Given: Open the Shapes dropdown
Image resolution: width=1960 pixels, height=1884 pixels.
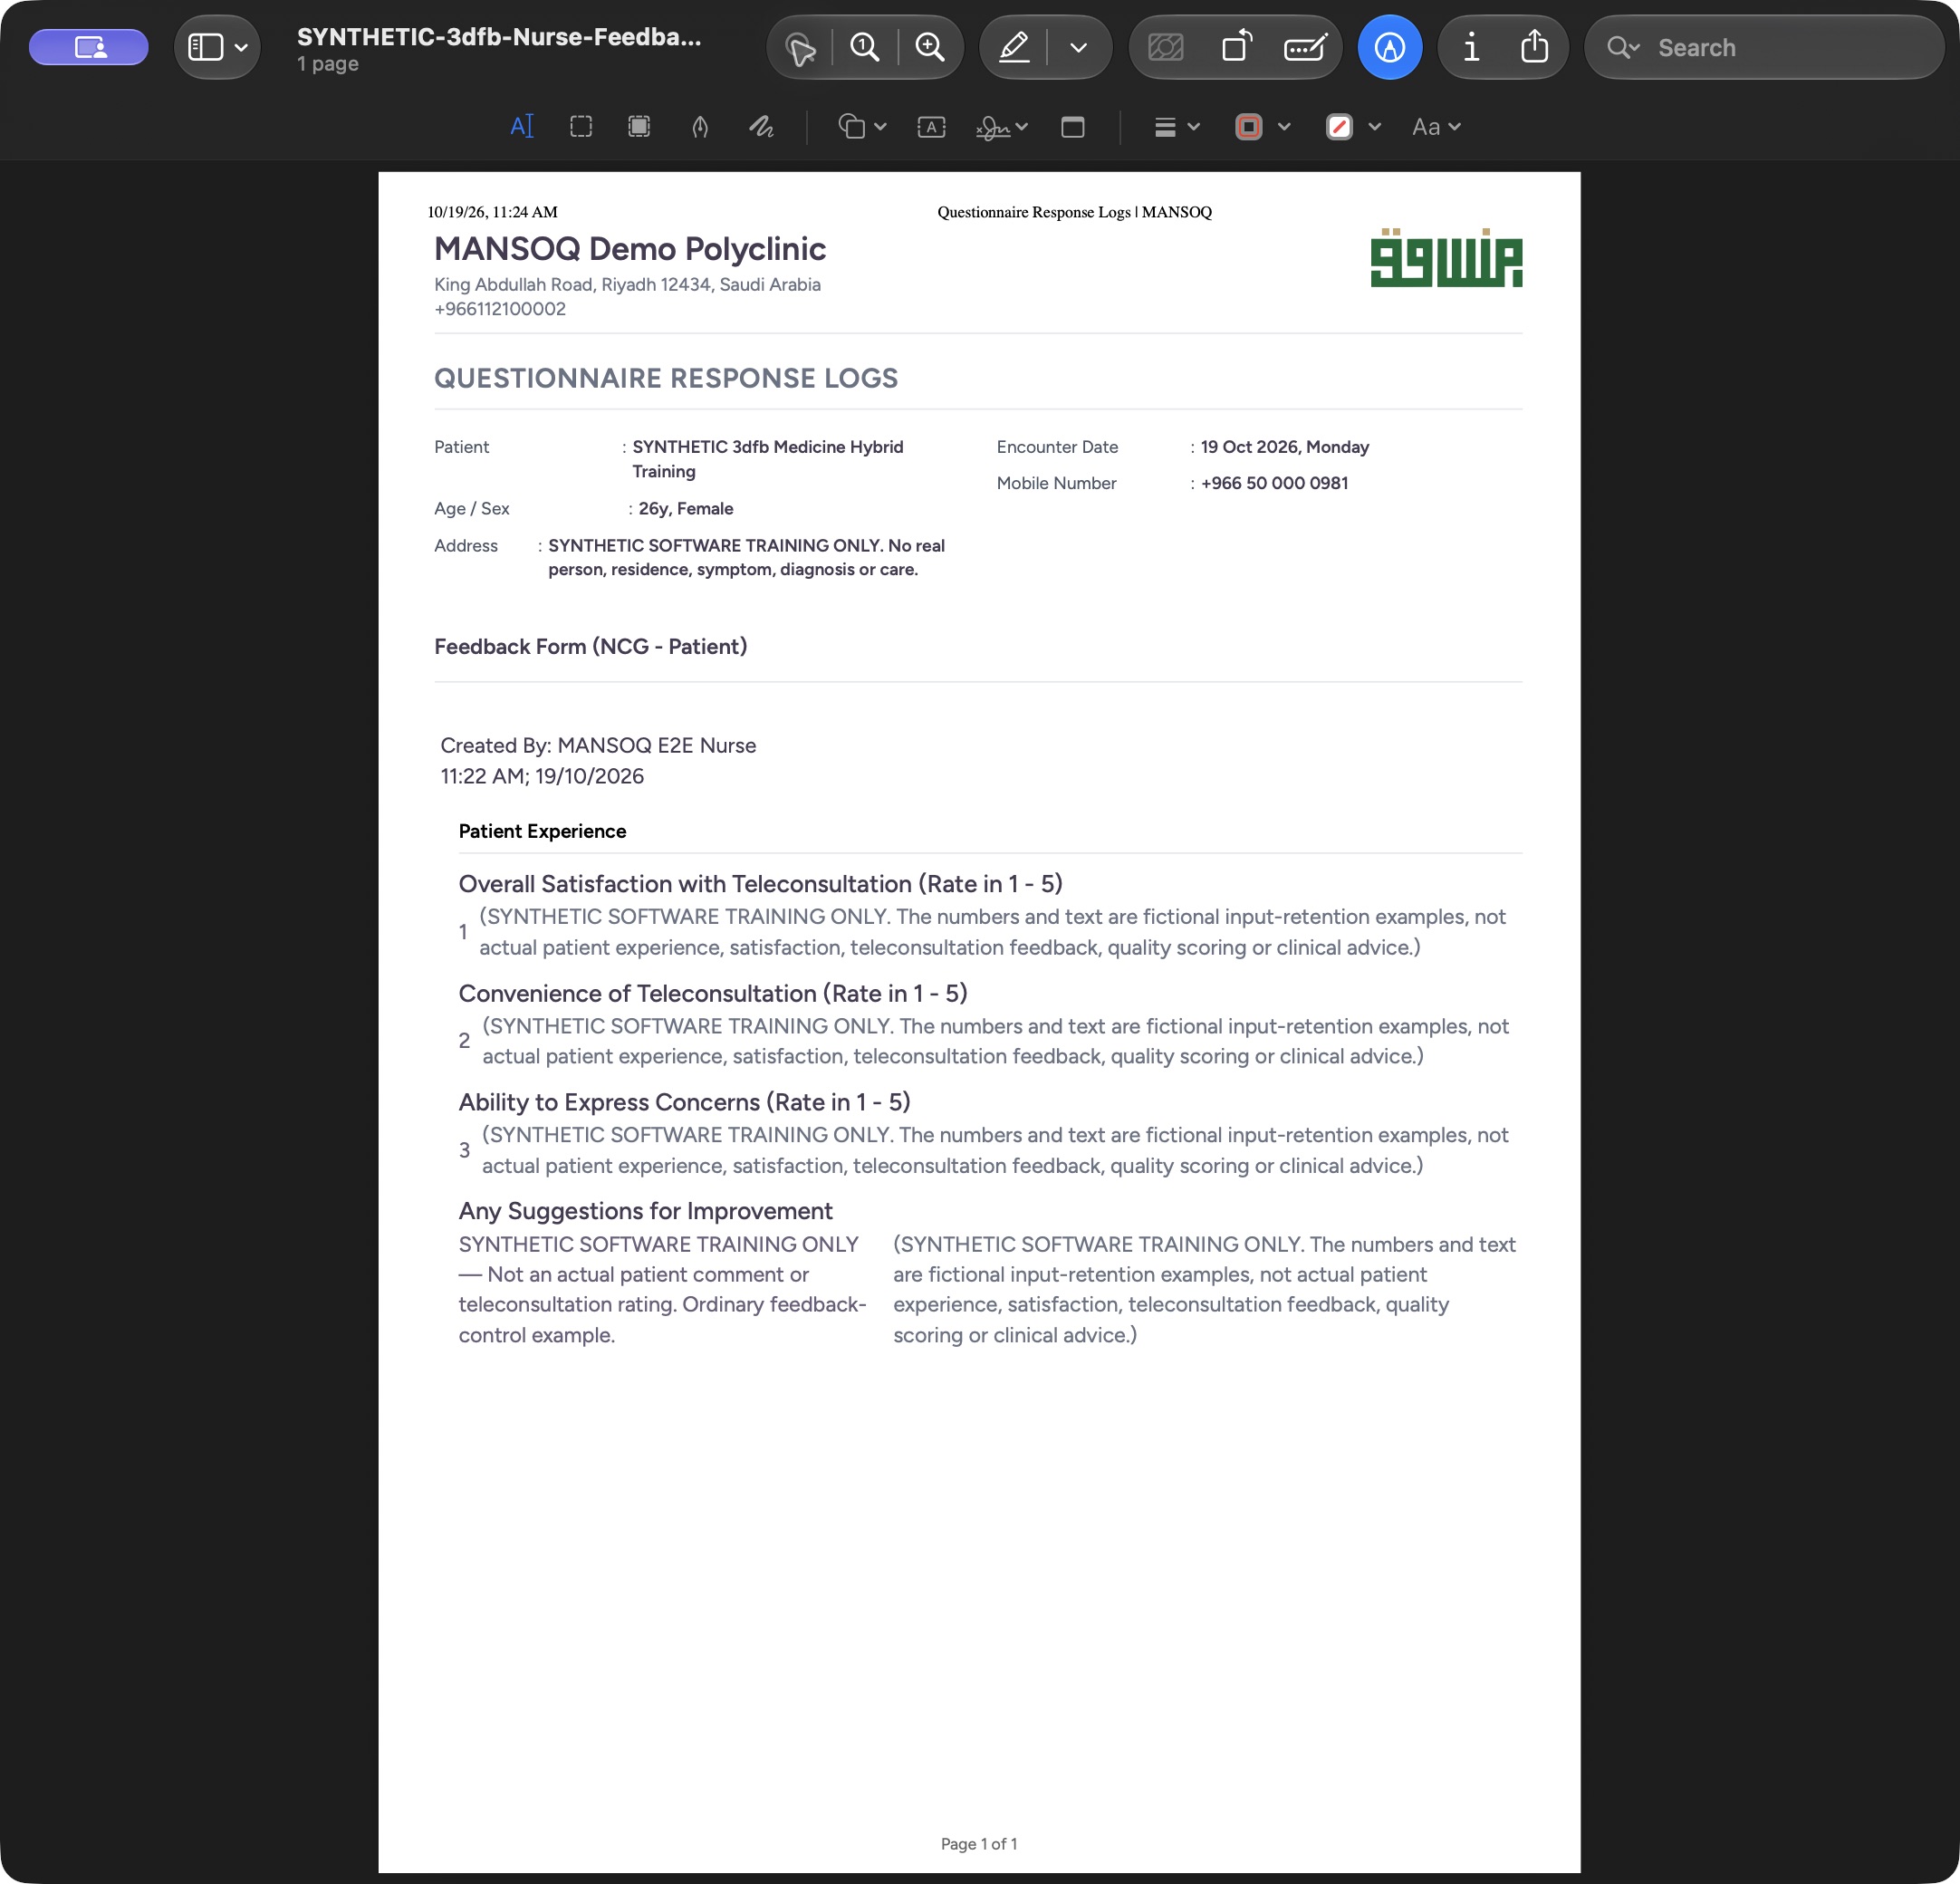Looking at the screenshot, I should (x=862, y=127).
